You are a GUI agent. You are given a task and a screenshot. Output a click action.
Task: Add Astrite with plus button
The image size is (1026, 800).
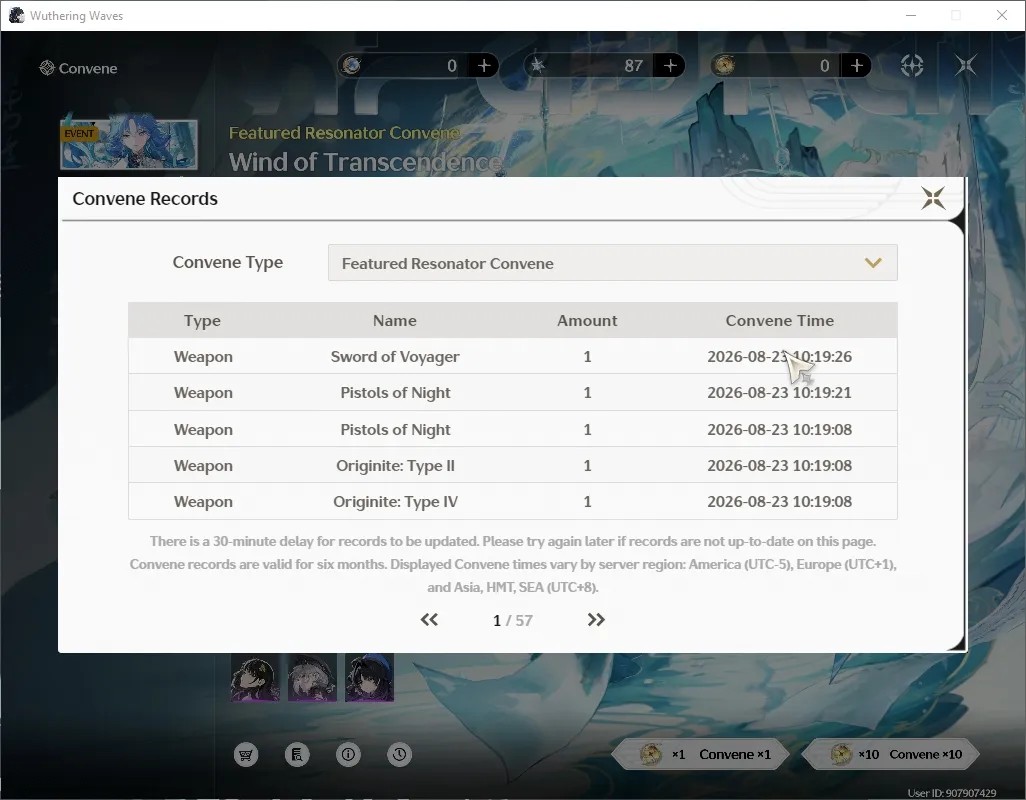point(484,65)
